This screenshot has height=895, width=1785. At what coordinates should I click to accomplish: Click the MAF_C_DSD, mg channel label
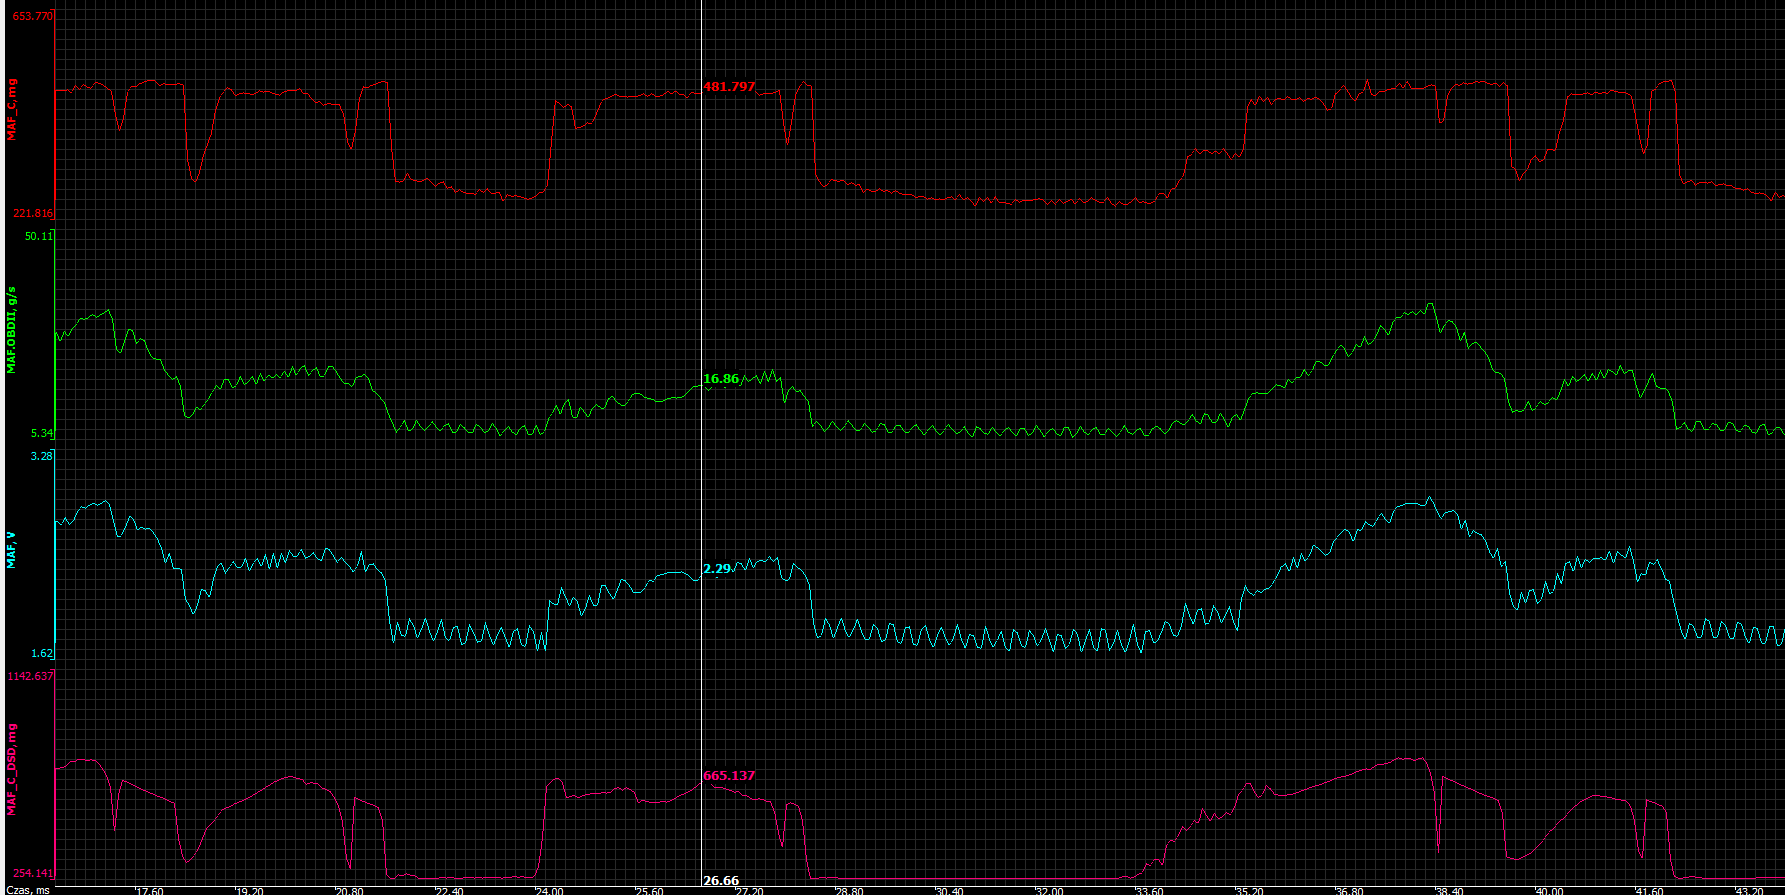pos(12,768)
